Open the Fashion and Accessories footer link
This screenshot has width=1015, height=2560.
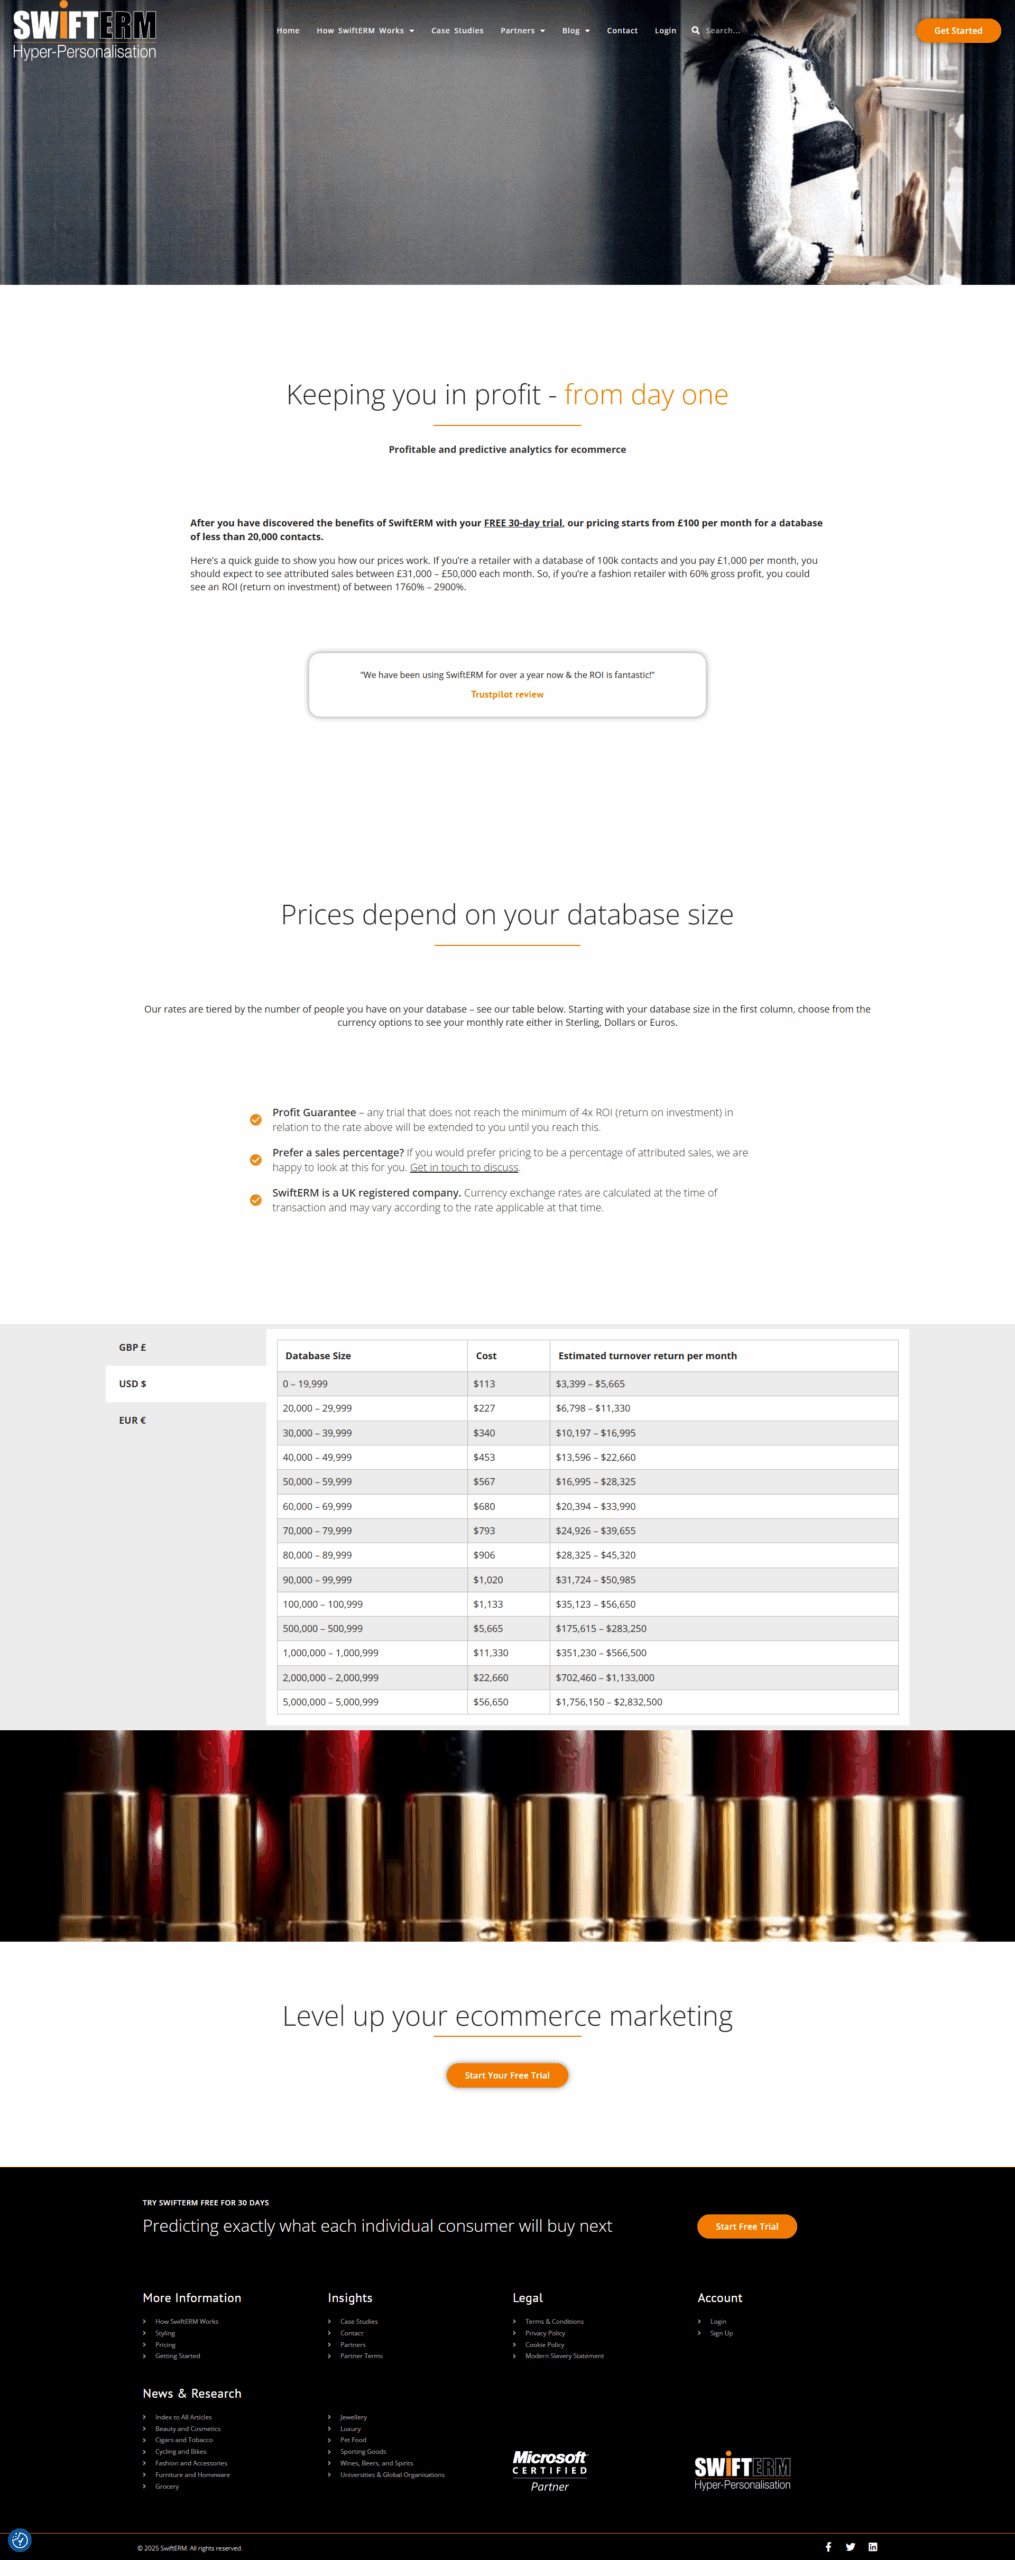(191, 2463)
